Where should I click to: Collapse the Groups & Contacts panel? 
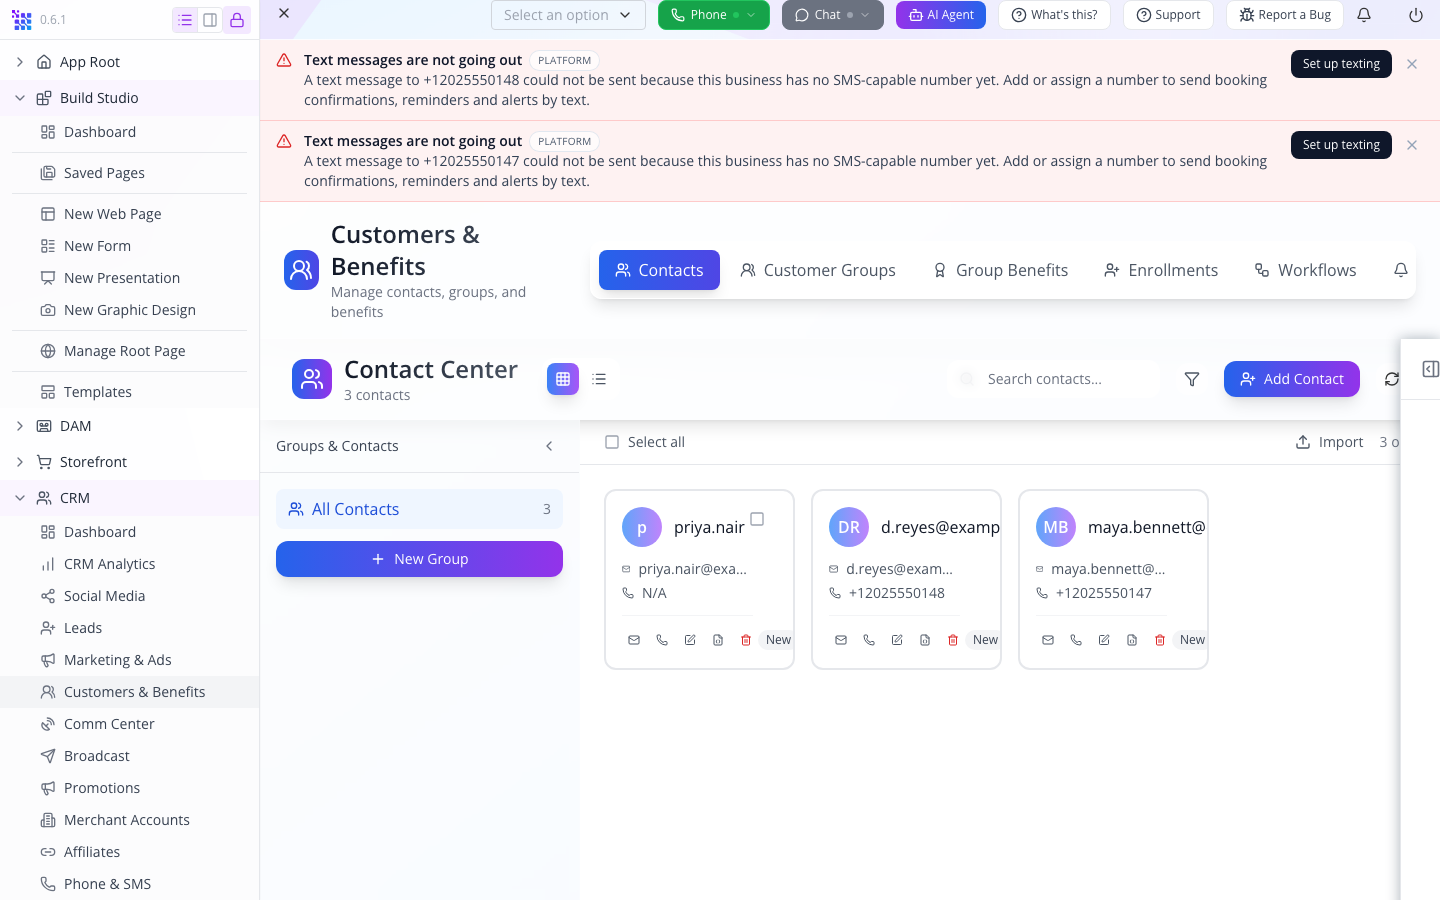(549, 446)
